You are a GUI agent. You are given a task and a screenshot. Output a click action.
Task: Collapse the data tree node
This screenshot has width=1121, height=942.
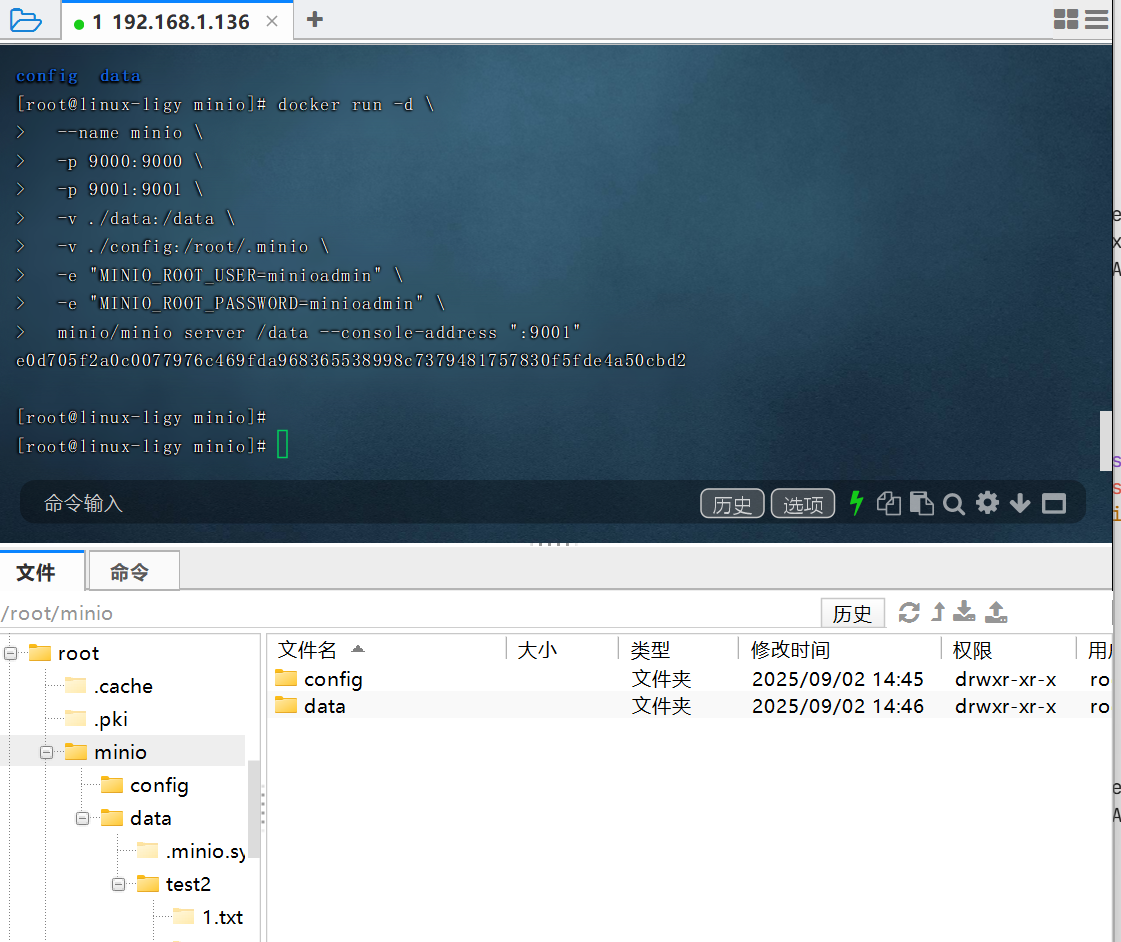[82, 818]
